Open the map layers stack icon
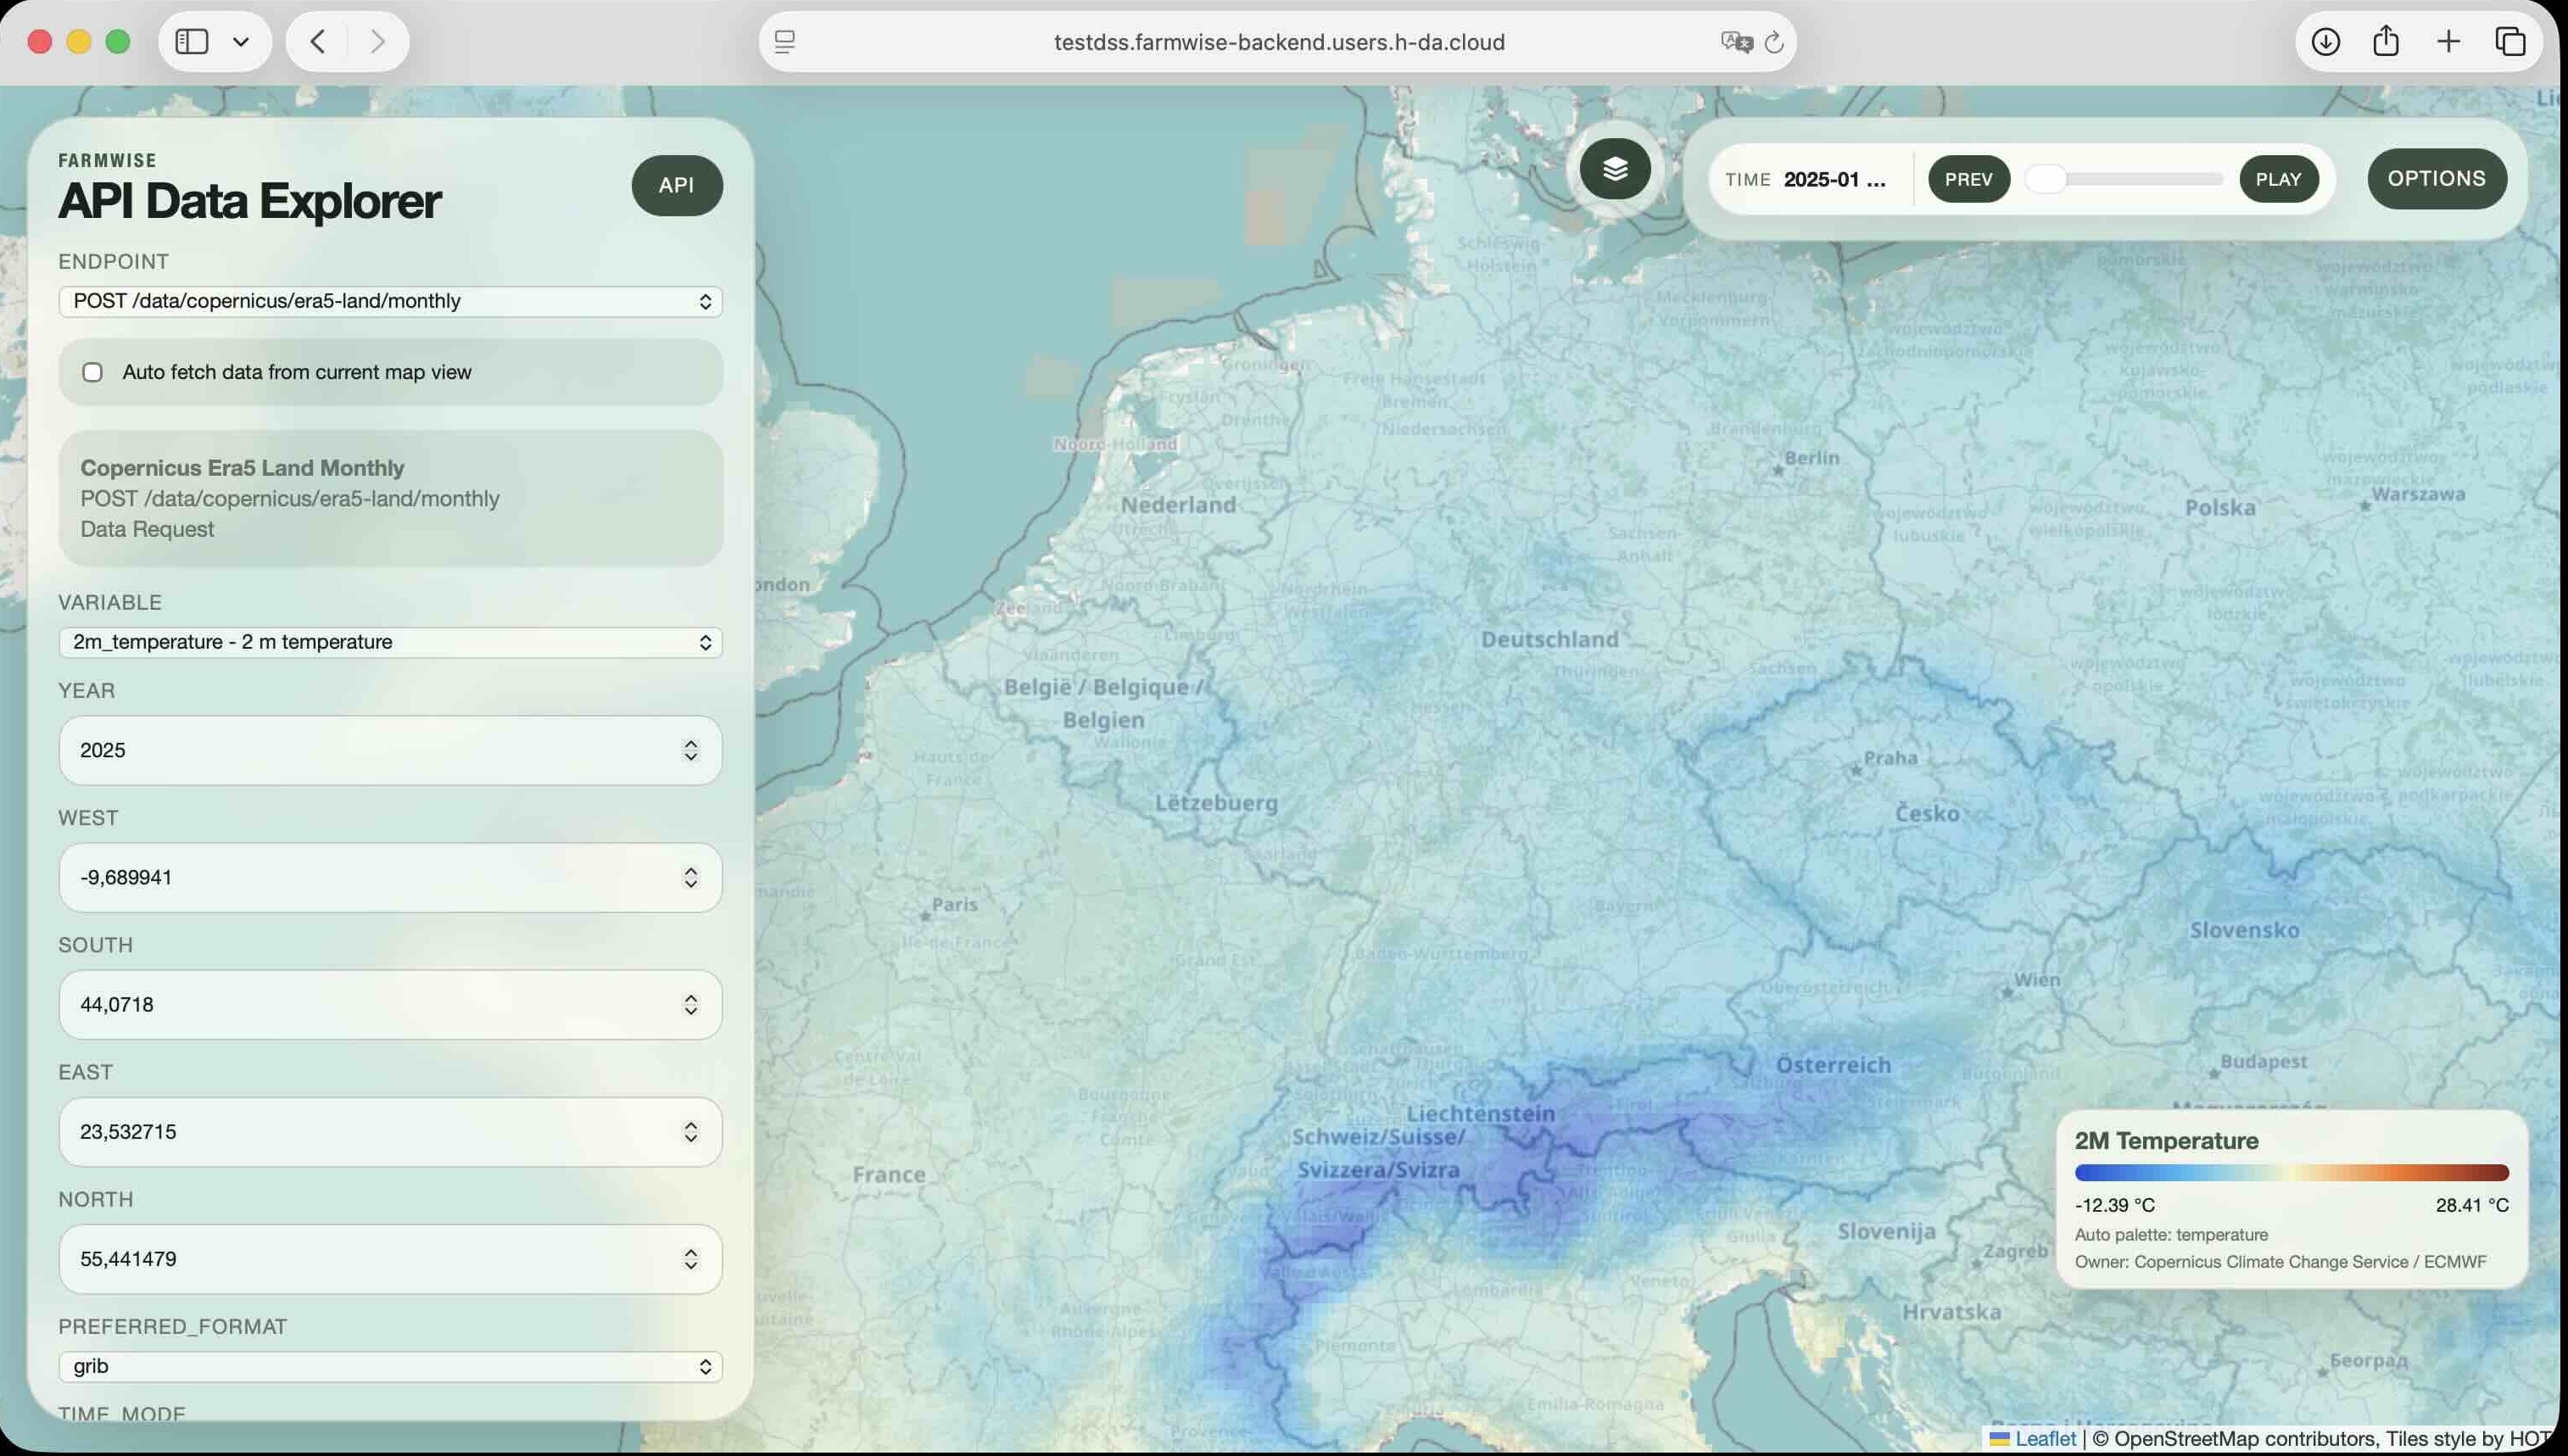The image size is (2568, 1456). pos(1615,169)
